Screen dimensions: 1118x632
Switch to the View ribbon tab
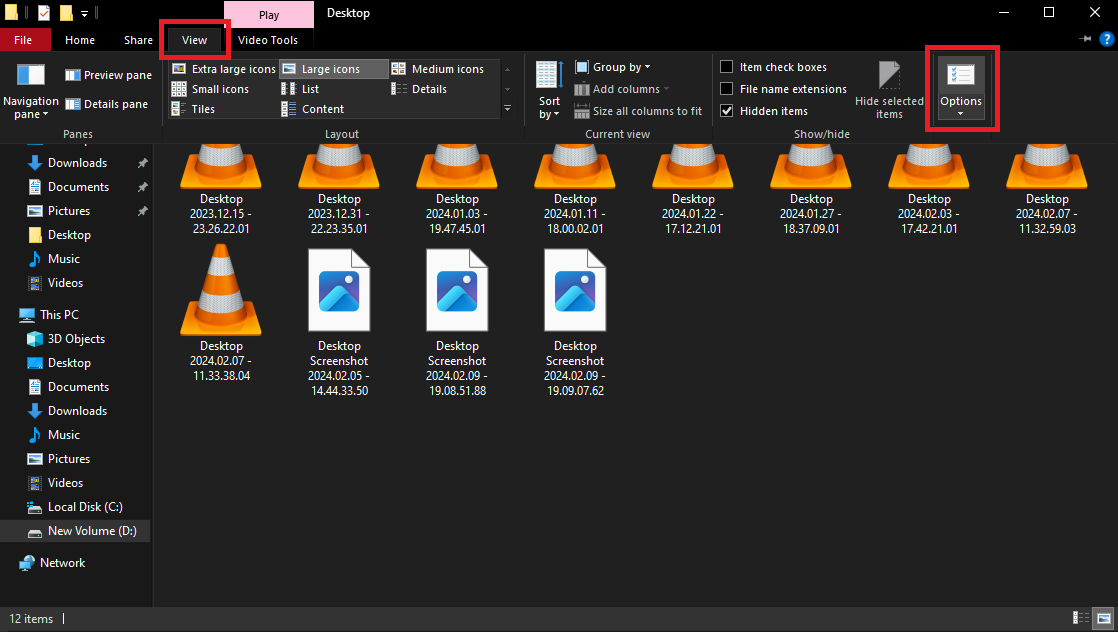pos(195,40)
